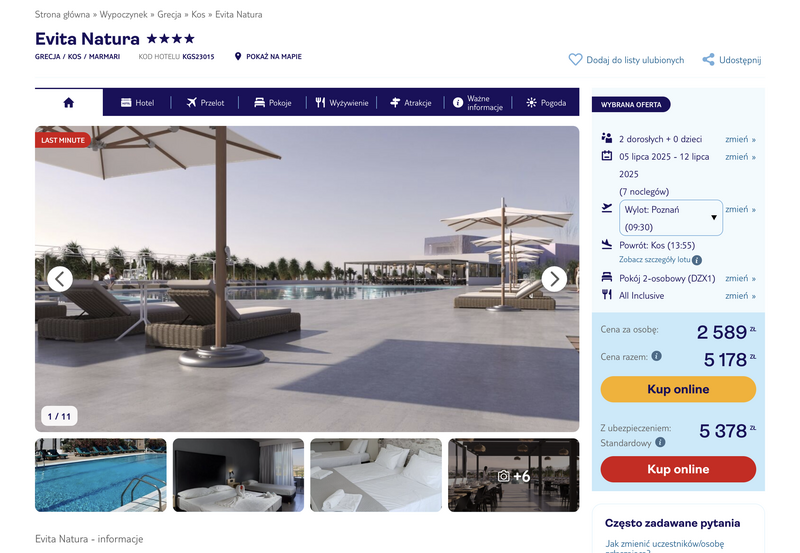This screenshot has height=553, width=800.
Task: Open the swimming pool thumbnail
Action: pyautogui.click(x=101, y=475)
